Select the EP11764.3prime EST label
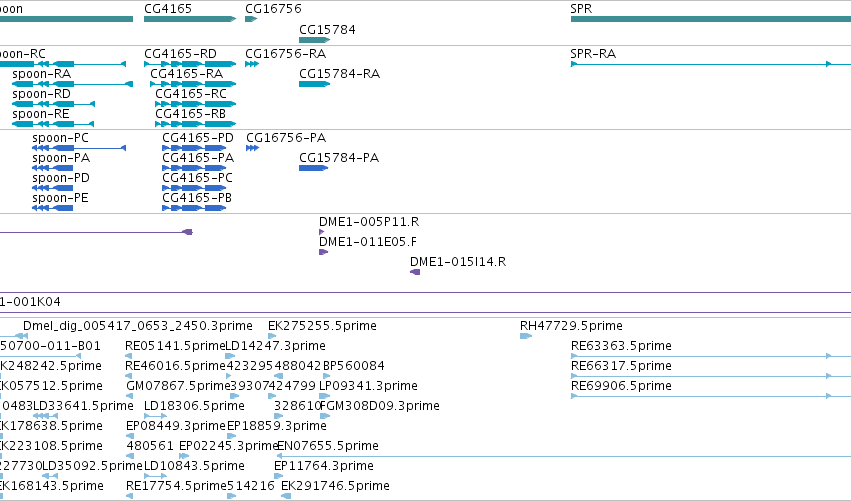The height and width of the screenshot is (501, 851). point(324,466)
